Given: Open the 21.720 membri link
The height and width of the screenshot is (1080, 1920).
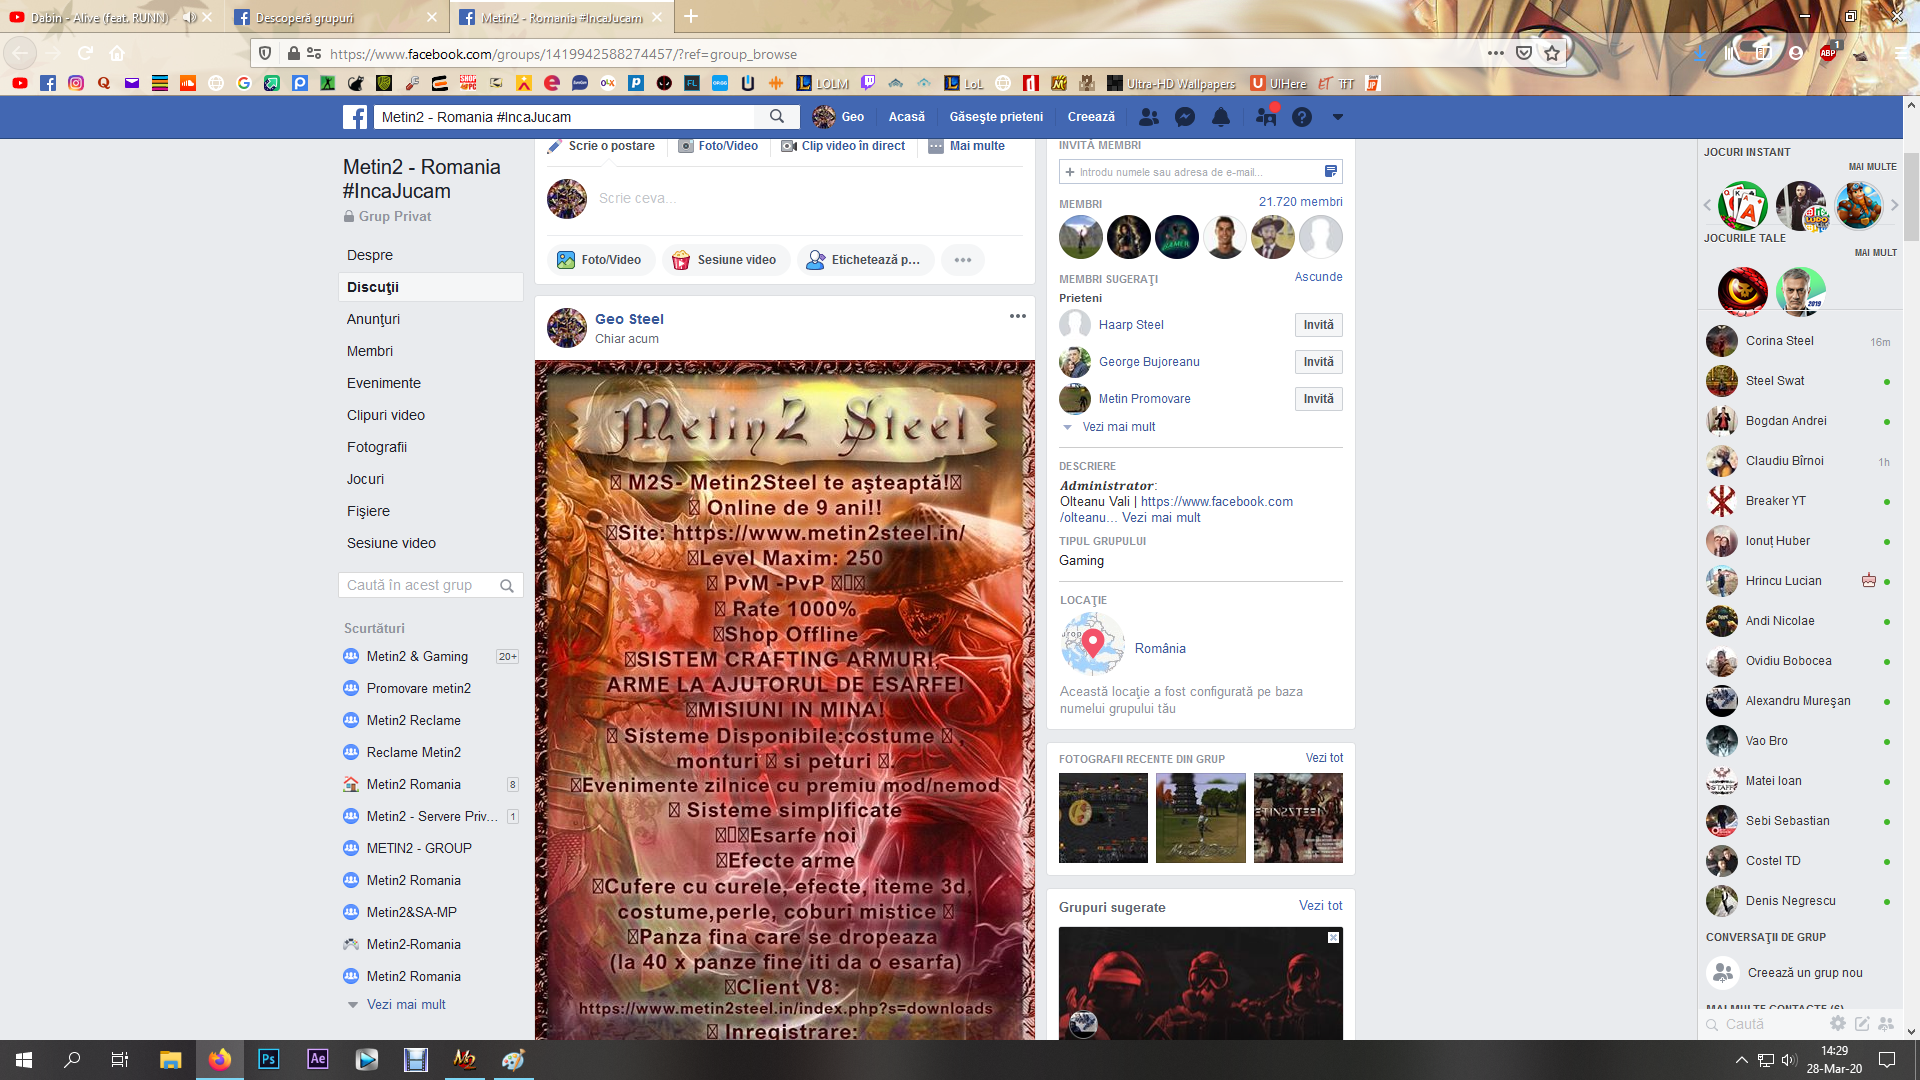Looking at the screenshot, I should 1300,202.
